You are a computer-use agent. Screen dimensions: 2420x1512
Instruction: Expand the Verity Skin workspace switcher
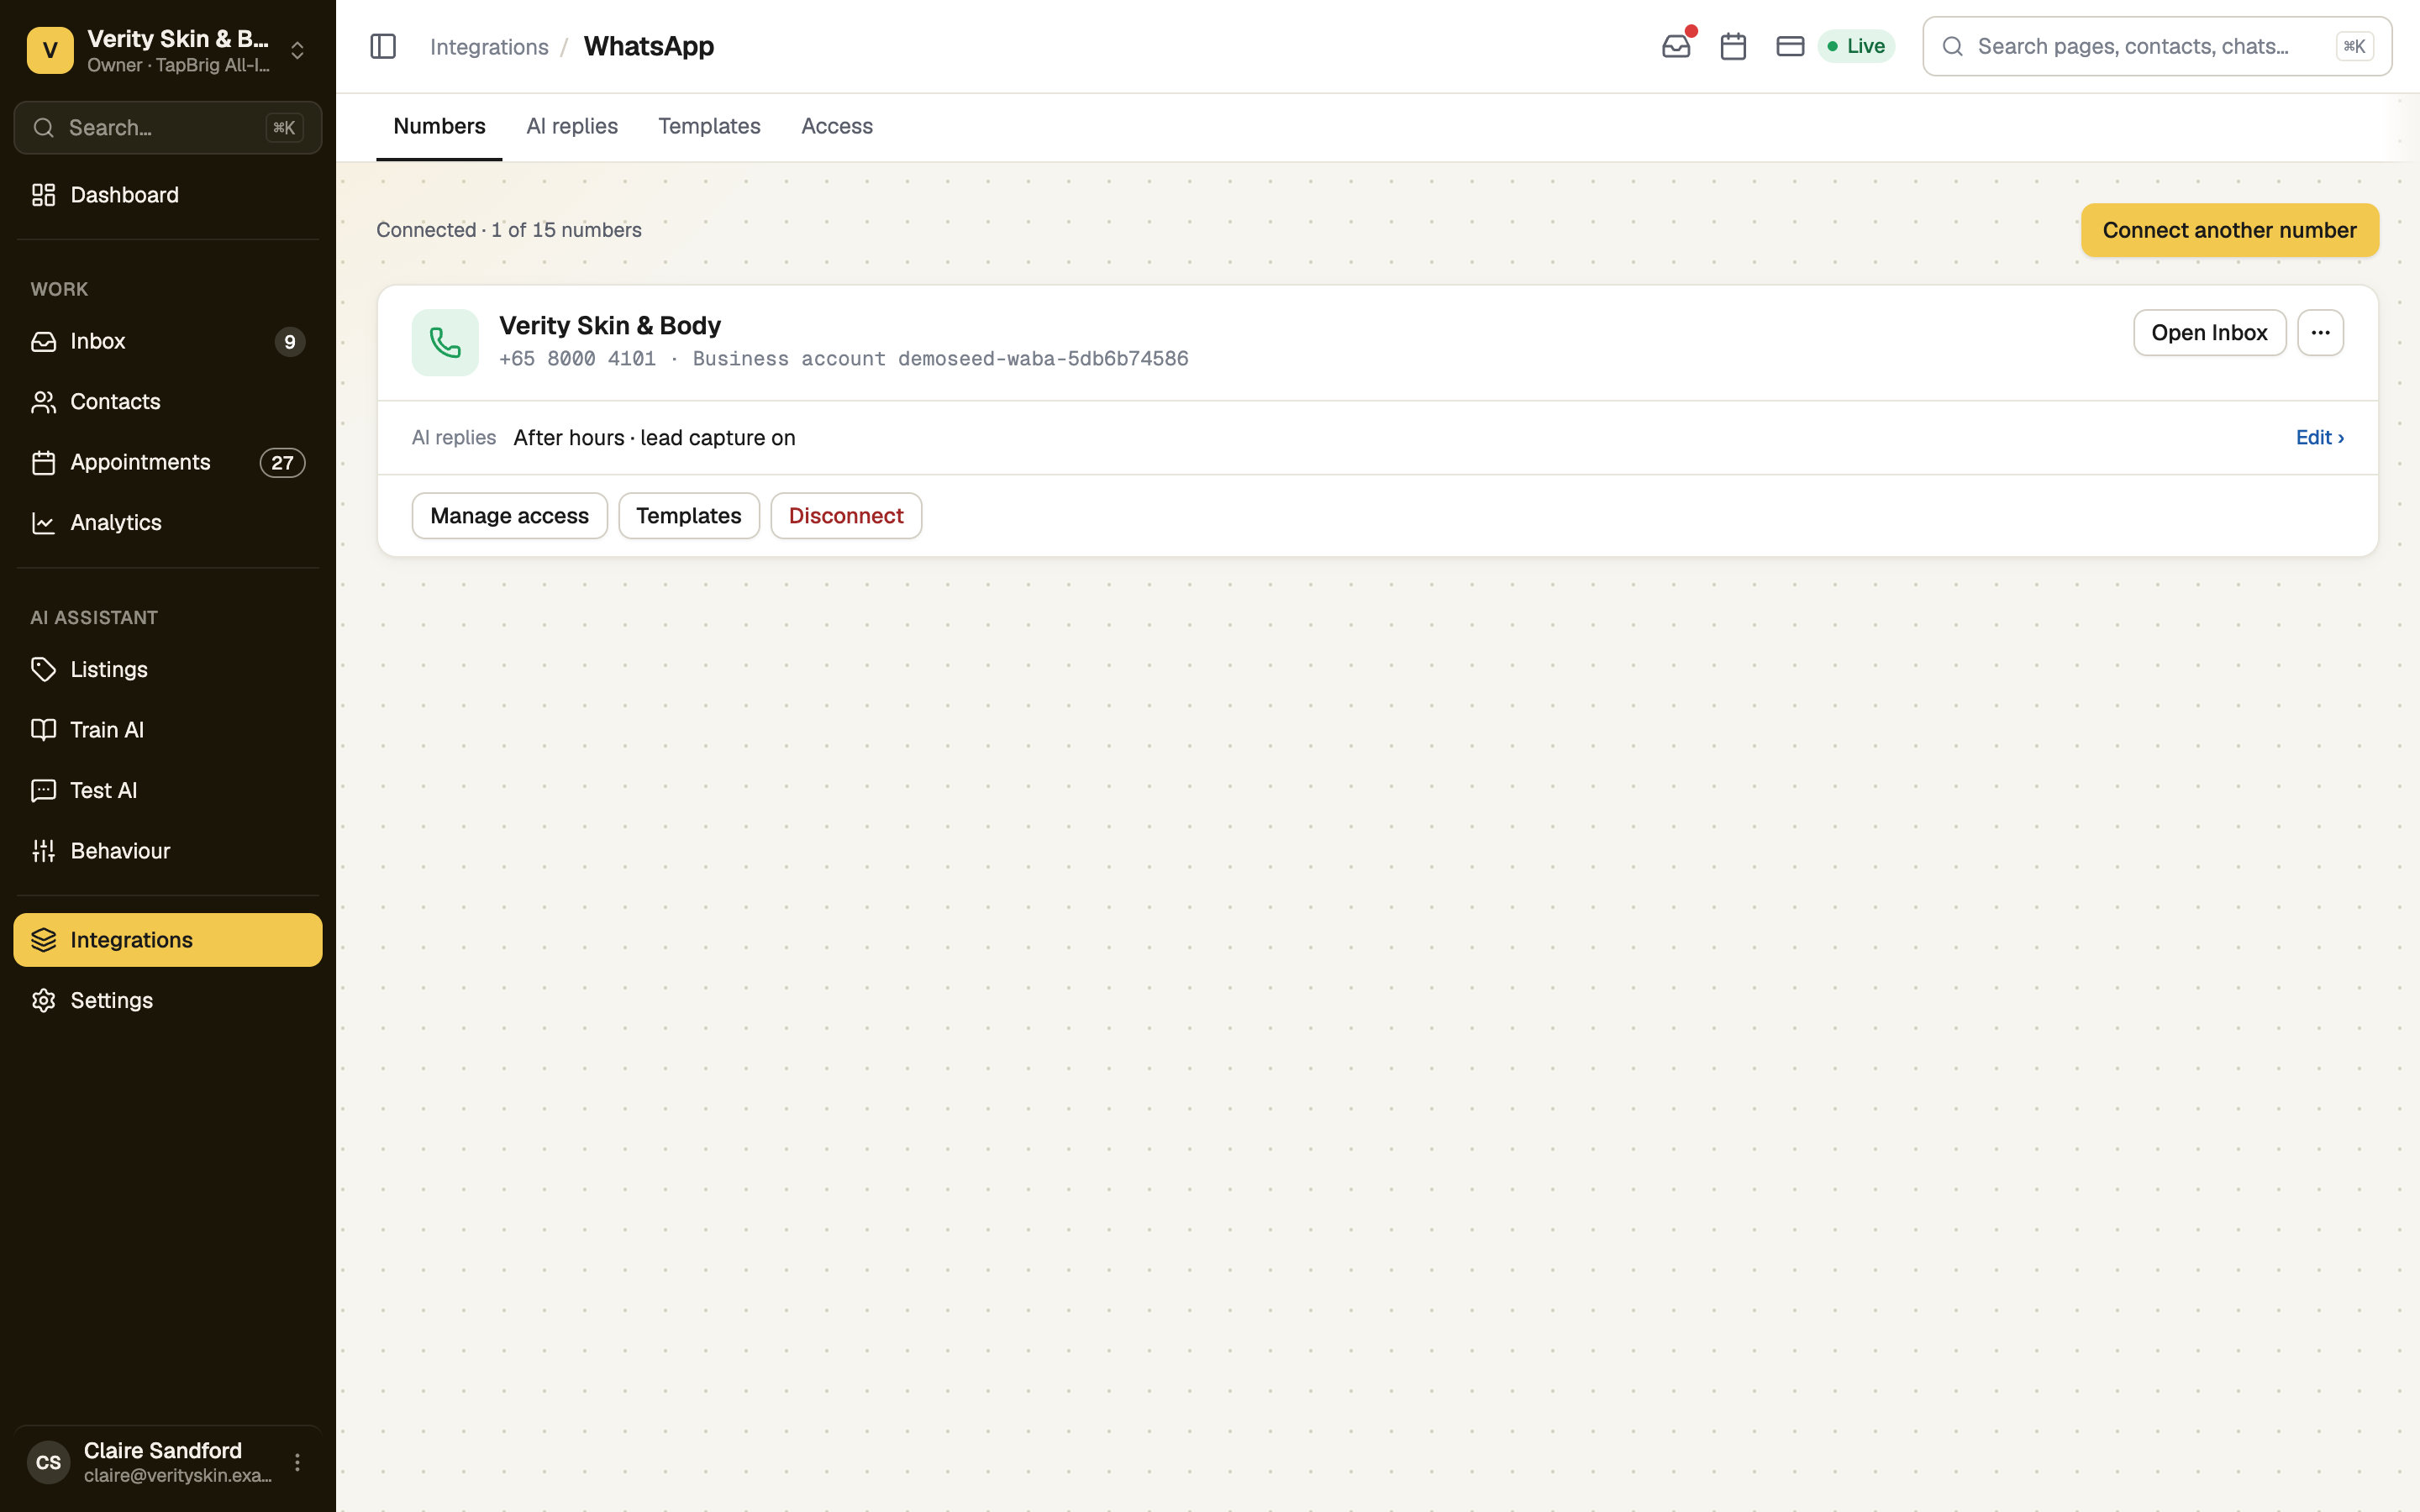(x=168, y=50)
